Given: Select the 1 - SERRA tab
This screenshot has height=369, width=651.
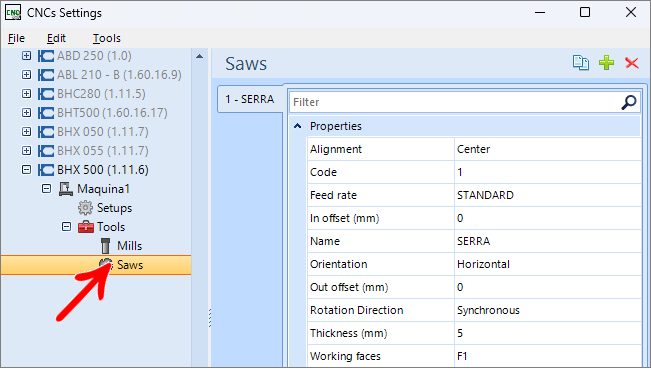Looking at the screenshot, I should click(x=250, y=99).
